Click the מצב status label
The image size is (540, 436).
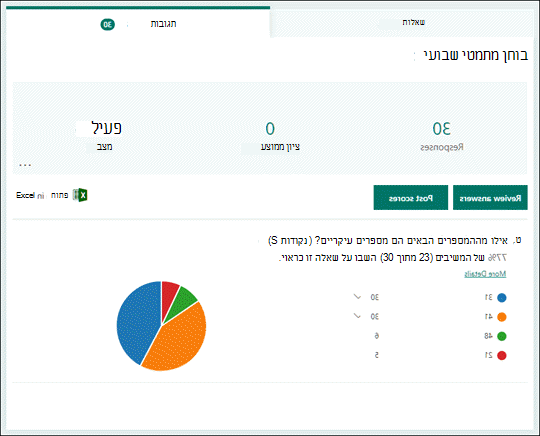[x=104, y=147]
